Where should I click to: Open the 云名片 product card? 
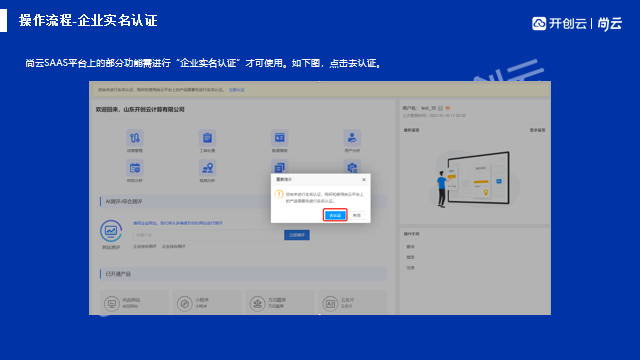(x=353, y=303)
